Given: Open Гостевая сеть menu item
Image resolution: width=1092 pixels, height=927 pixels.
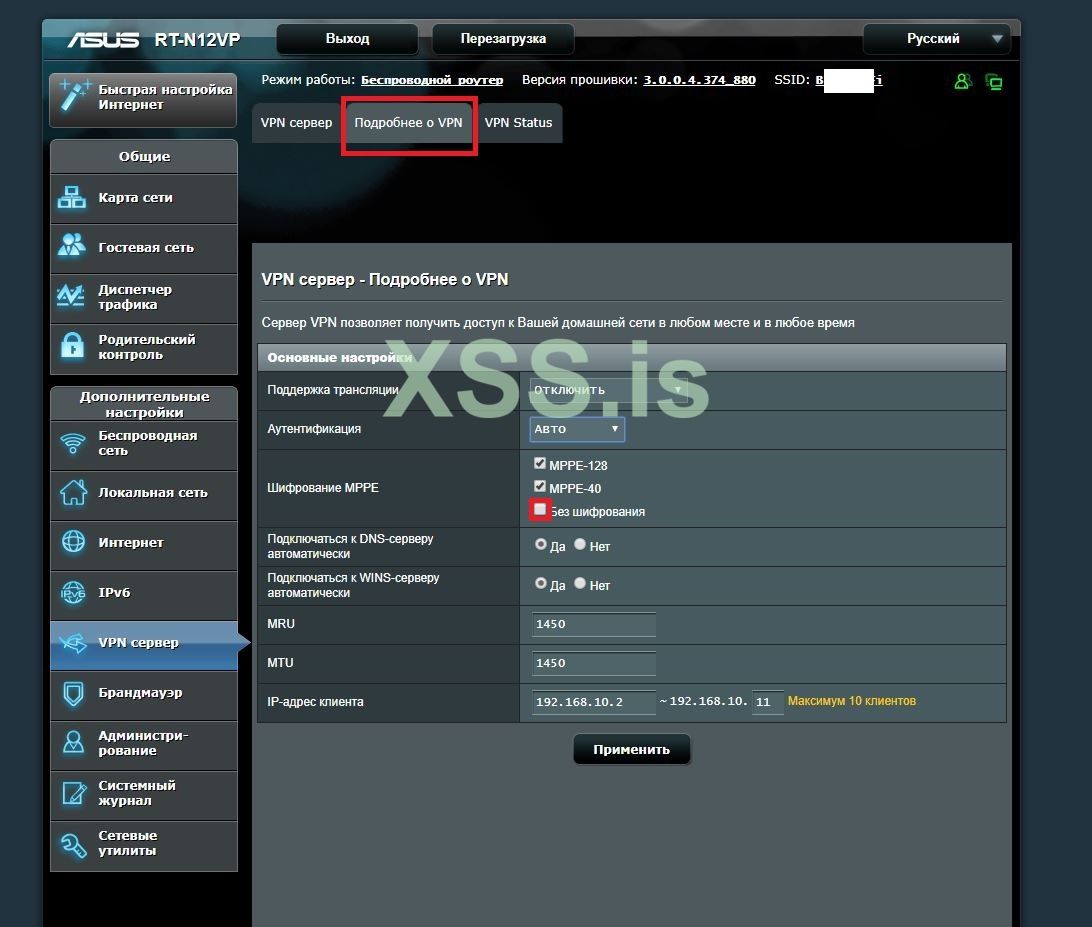Looking at the screenshot, I should pyautogui.click(x=144, y=248).
